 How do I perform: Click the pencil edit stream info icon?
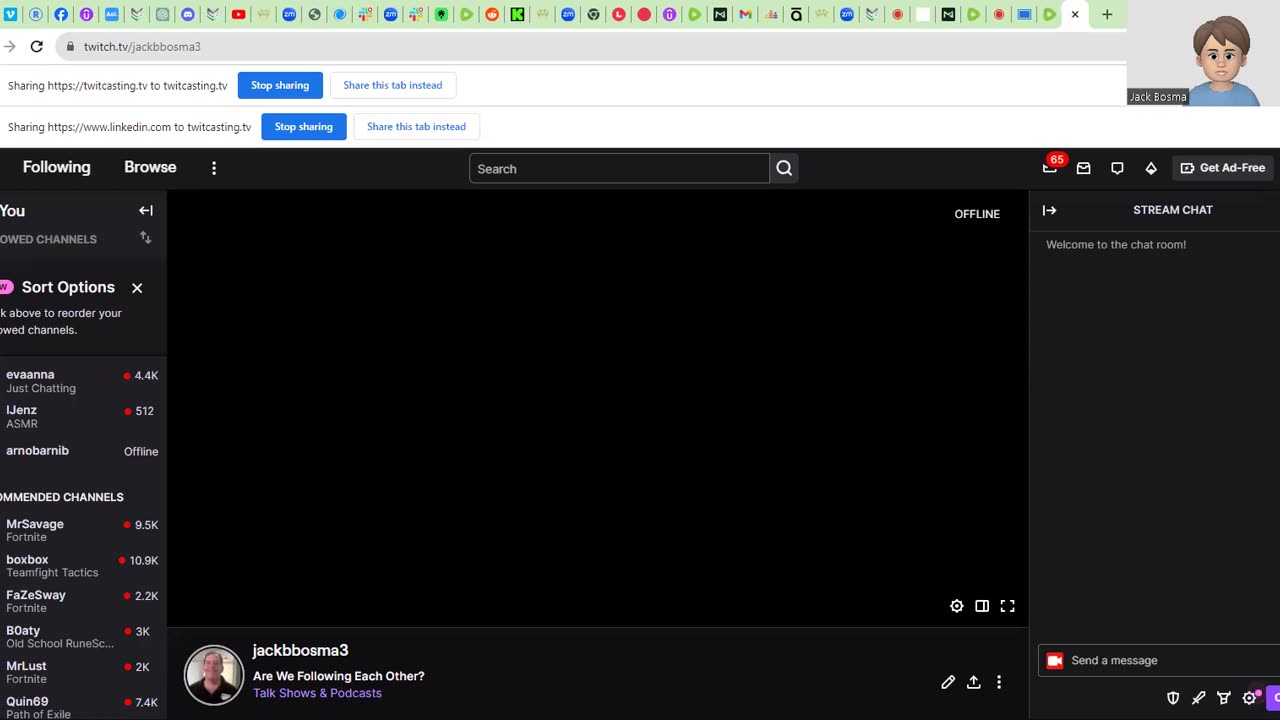tap(948, 682)
